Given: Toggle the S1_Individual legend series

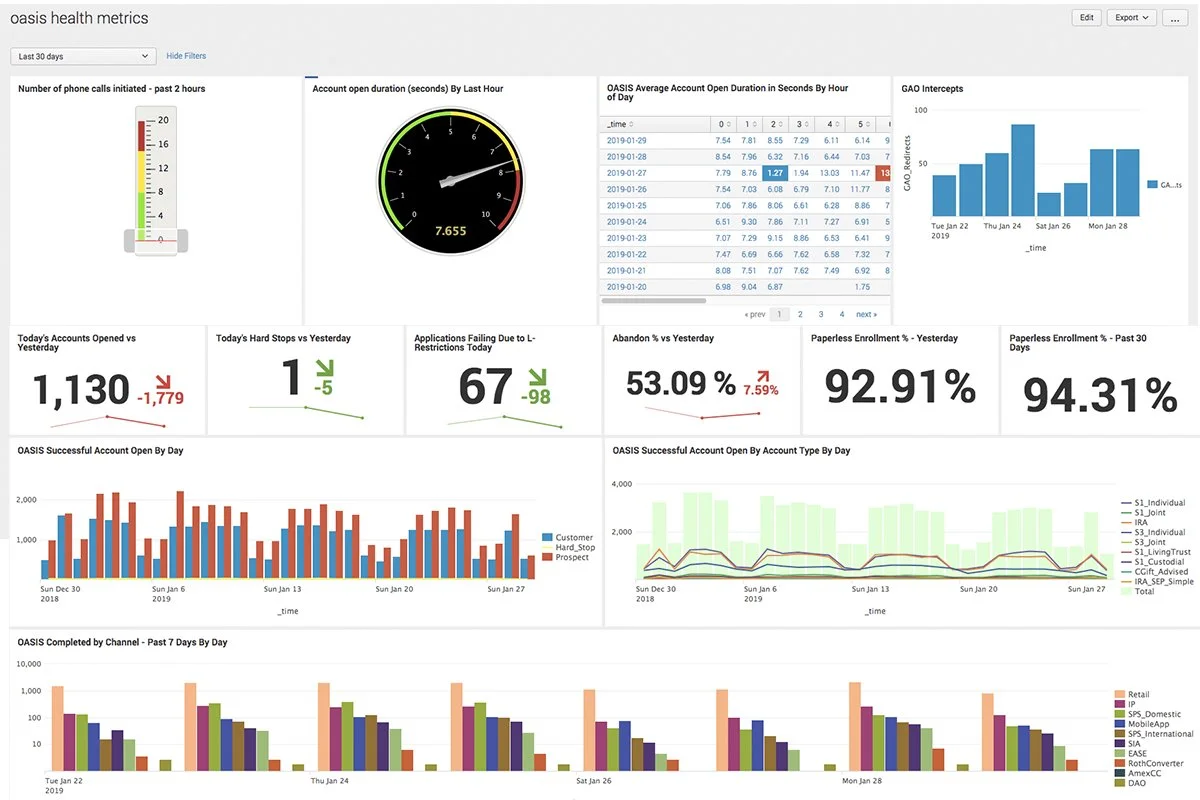Looking at the screenshot, I should point(1153,503).
